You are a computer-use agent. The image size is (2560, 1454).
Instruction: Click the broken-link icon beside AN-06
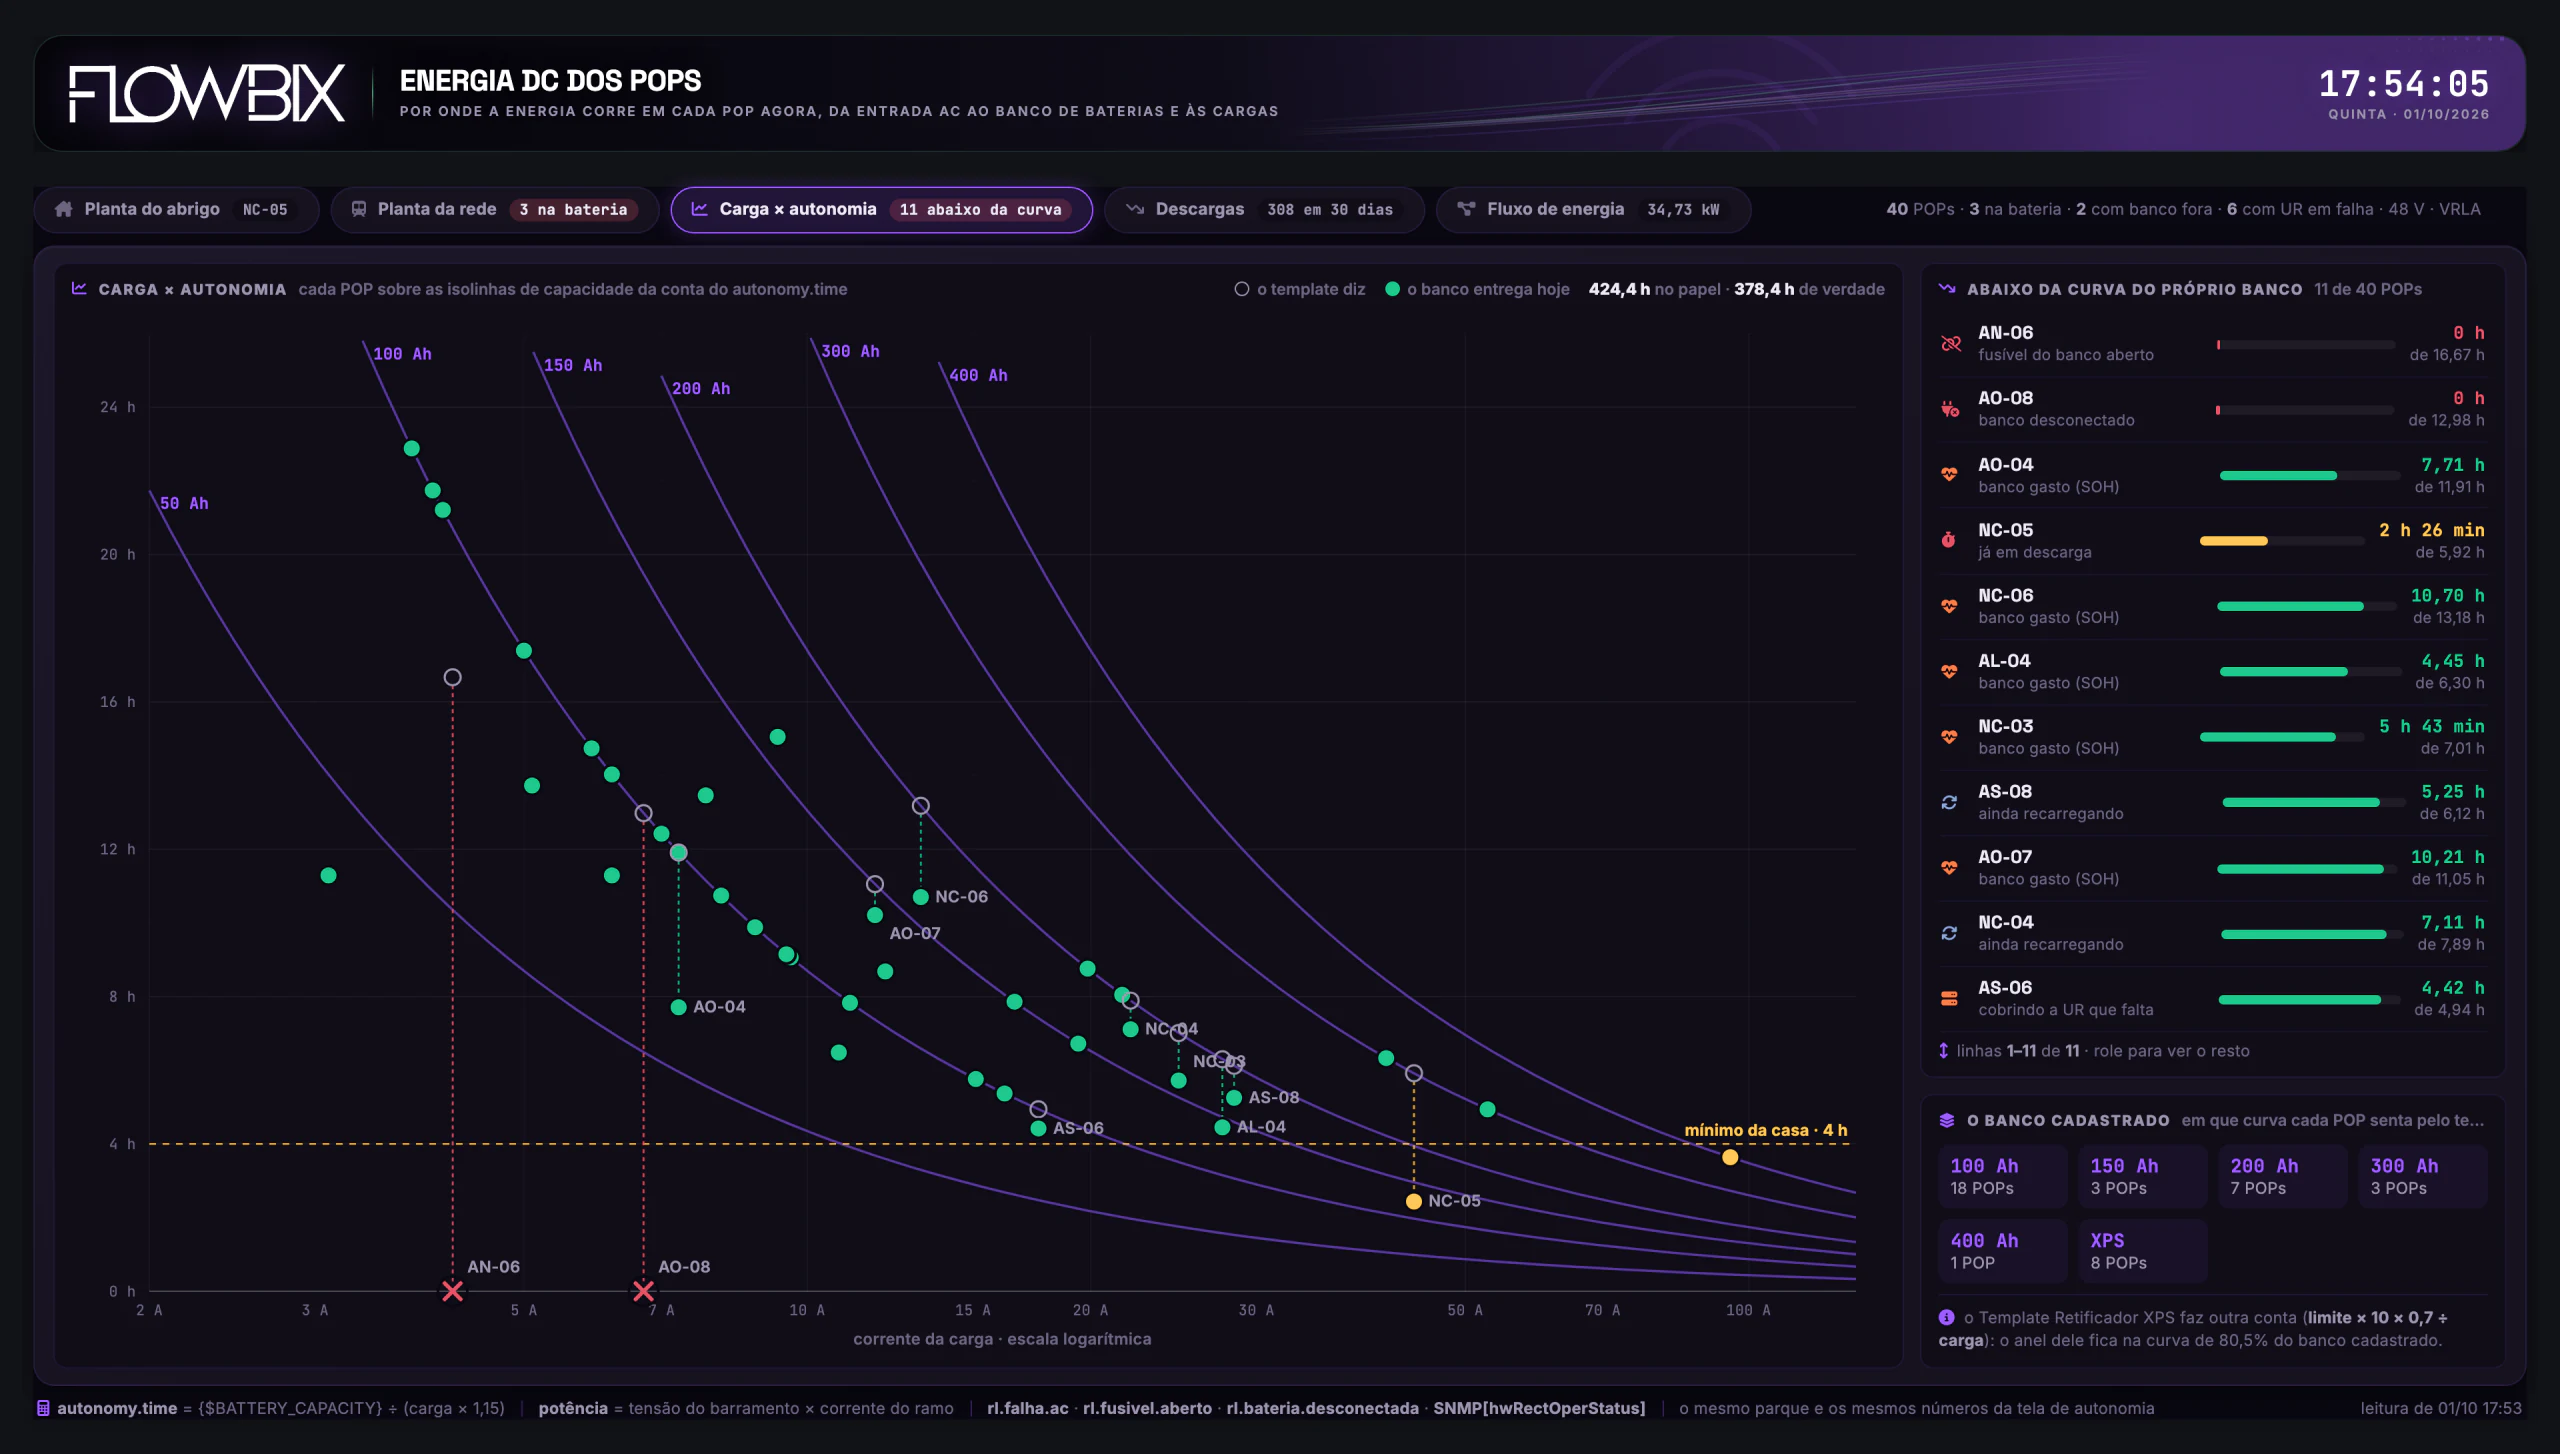pos(1950,344)
